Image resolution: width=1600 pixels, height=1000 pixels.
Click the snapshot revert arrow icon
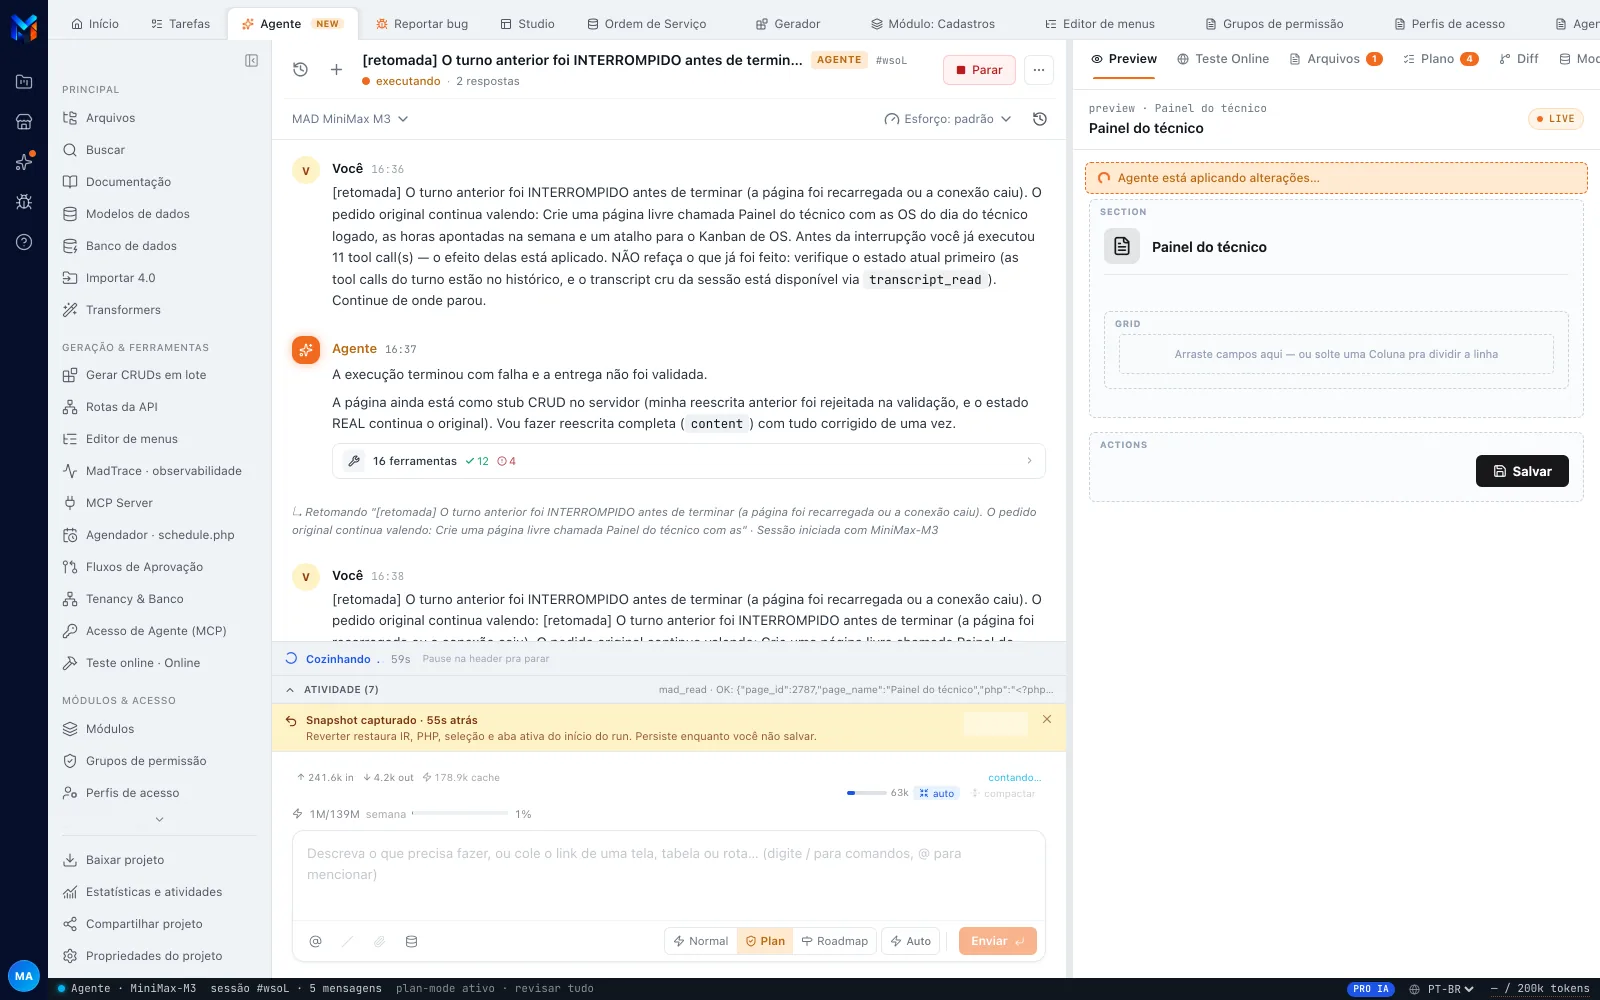[291, 720]
